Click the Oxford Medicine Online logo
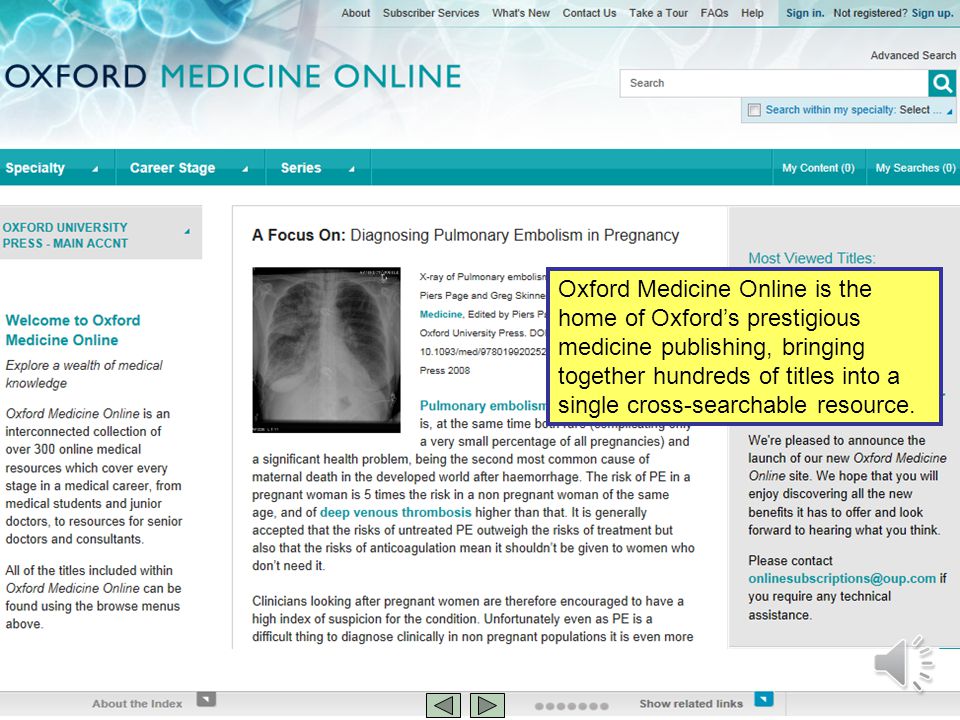 pyautogui.click(x=233, y=77)
